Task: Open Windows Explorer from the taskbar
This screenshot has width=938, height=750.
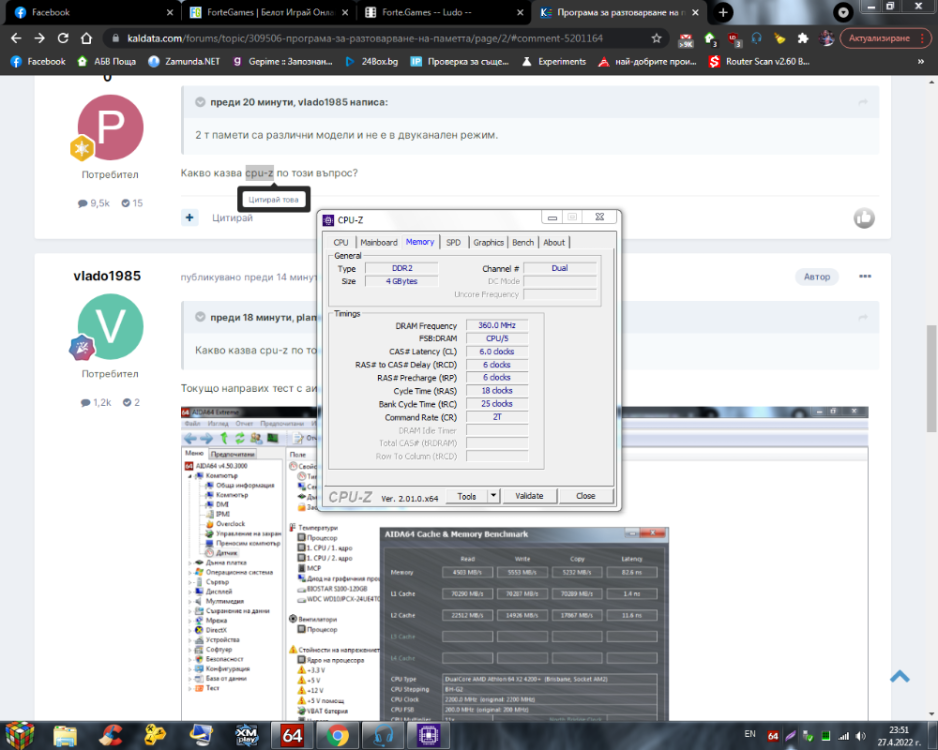Action: click(65, 735)
